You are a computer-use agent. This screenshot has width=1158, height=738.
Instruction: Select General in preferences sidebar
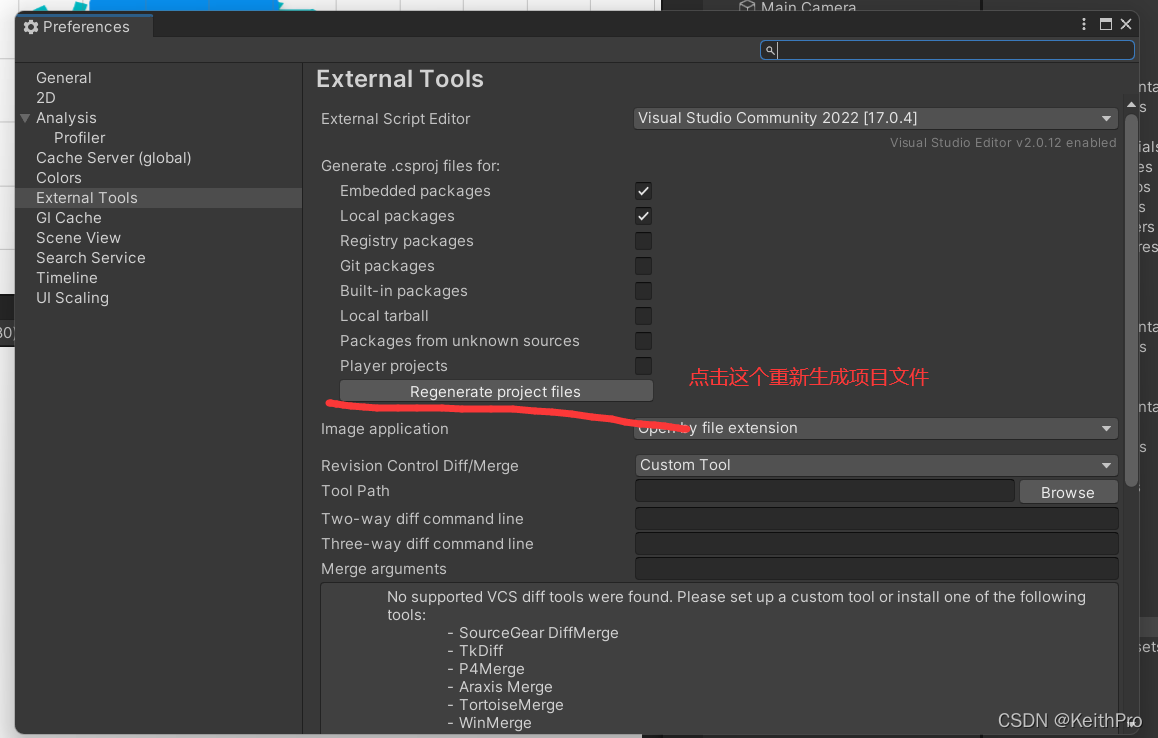click(x=63, y=78)
